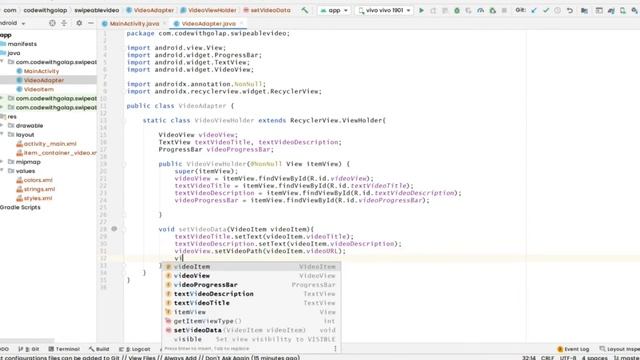Choose setVideoData completion in popup

pyautogui.click(x=251, y=330)
